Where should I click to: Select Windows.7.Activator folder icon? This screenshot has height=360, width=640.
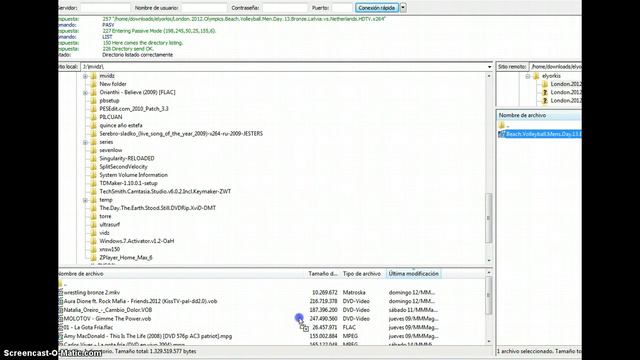pos(93,241)
